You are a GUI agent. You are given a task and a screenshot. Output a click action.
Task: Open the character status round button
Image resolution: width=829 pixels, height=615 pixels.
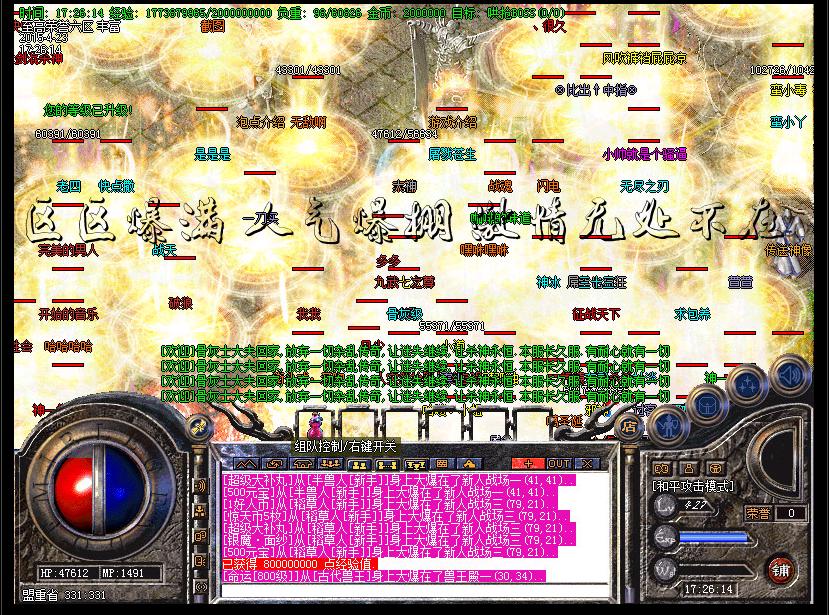[x=669, y=425]
